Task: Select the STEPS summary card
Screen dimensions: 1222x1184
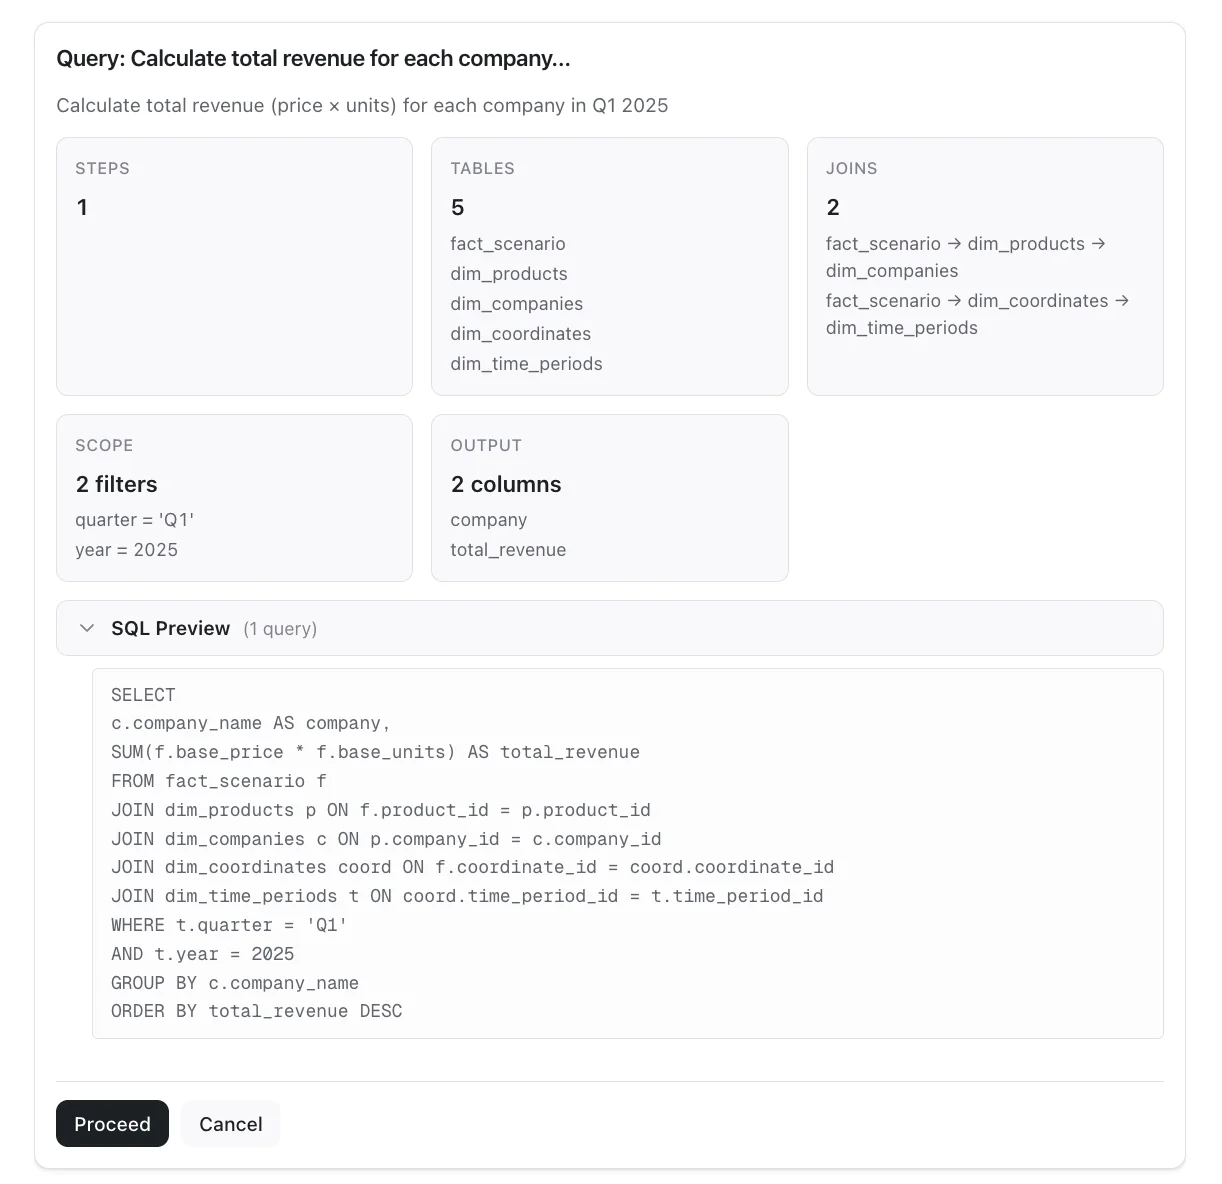Action: (x=234, y=266)
